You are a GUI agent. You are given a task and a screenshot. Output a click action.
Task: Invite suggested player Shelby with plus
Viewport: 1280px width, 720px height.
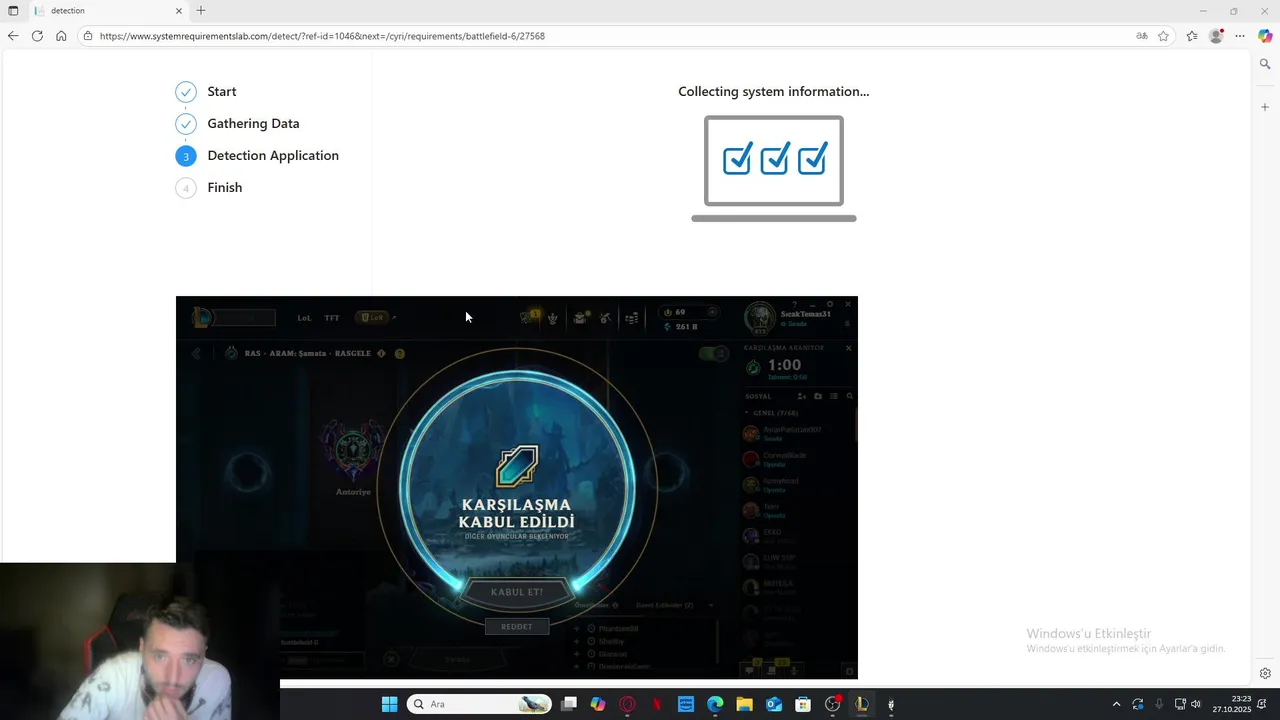578,641
